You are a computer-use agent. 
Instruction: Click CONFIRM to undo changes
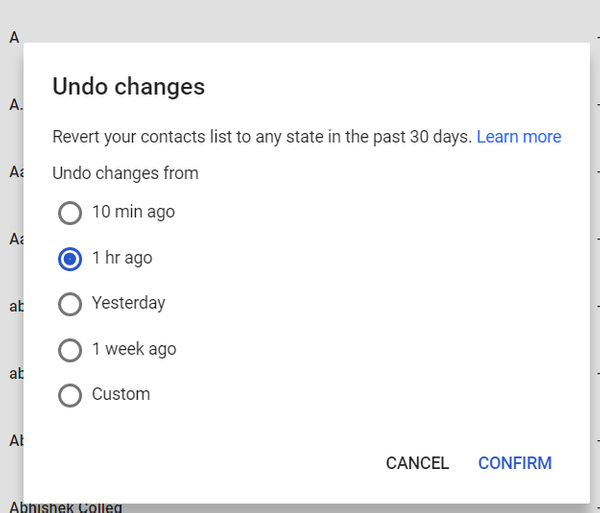[x=514, y=463]
